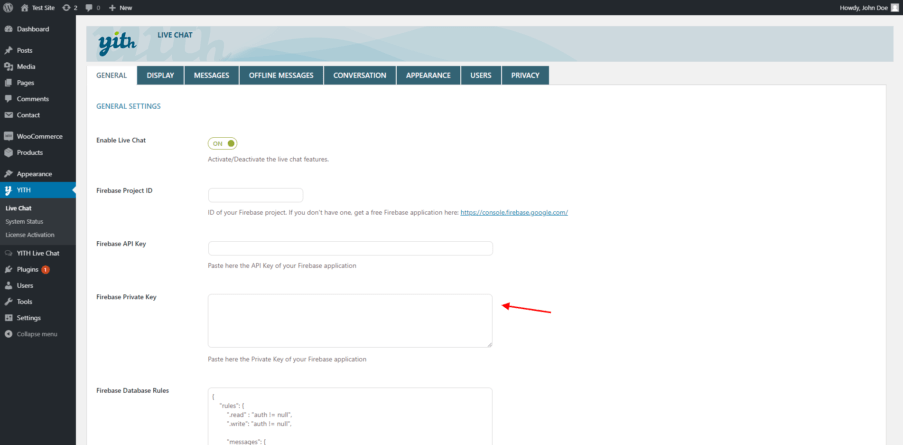Open the Offline Messages tab
Image resolution: width=903 pixels, height=445 pixels.
tap(281, 75)
